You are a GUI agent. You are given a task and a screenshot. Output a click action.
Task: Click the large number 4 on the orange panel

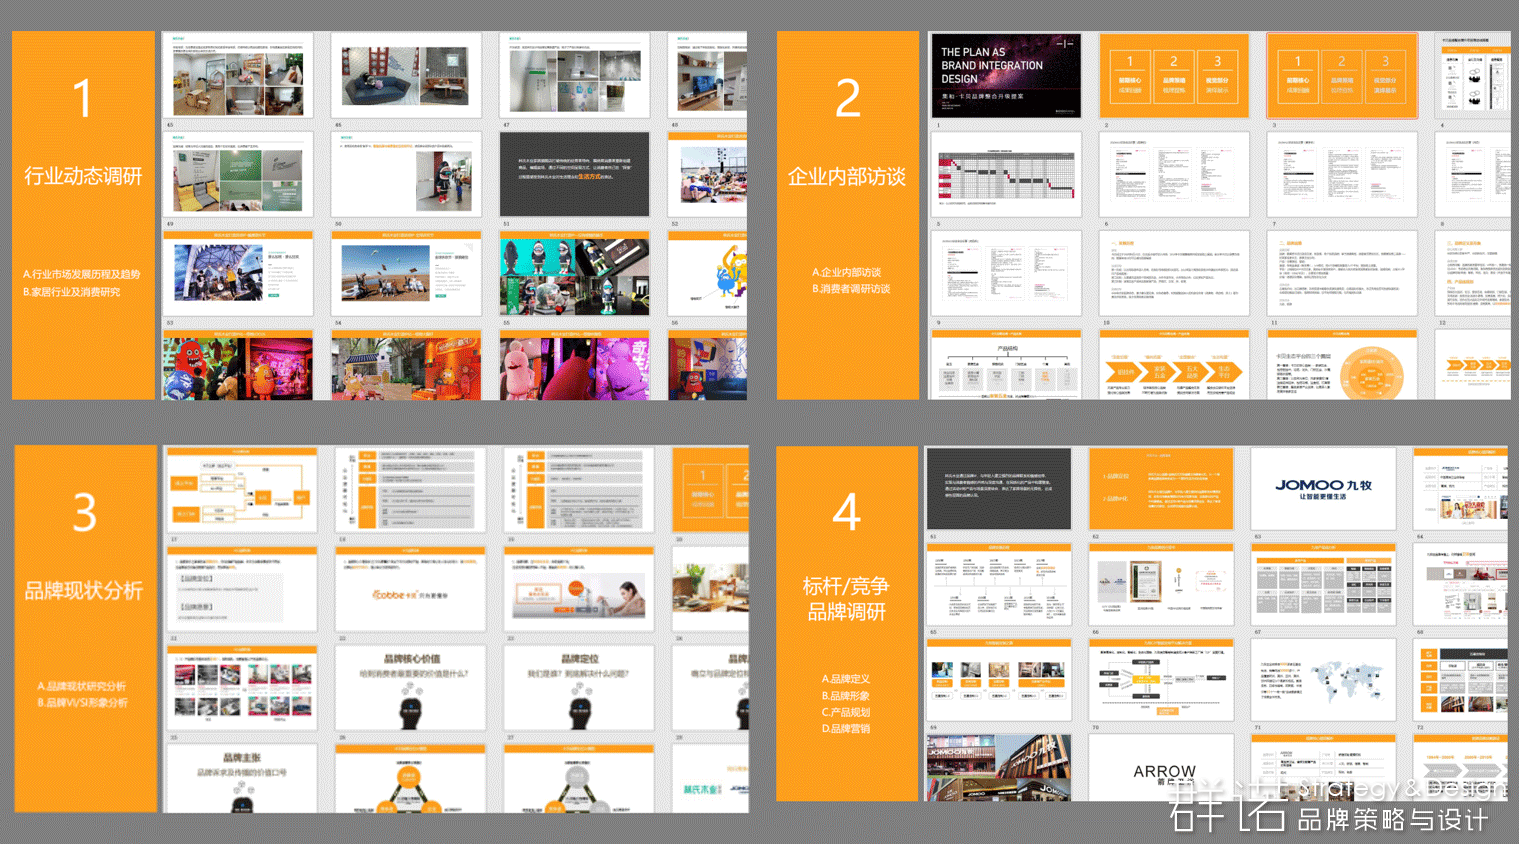tap(846, 513)
